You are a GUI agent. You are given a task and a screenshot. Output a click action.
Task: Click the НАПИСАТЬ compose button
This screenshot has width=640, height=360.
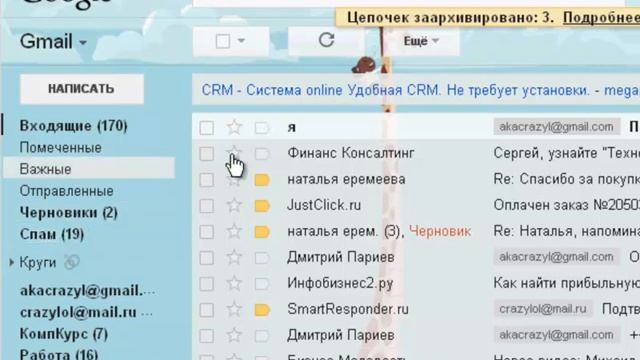click(82, 89)
